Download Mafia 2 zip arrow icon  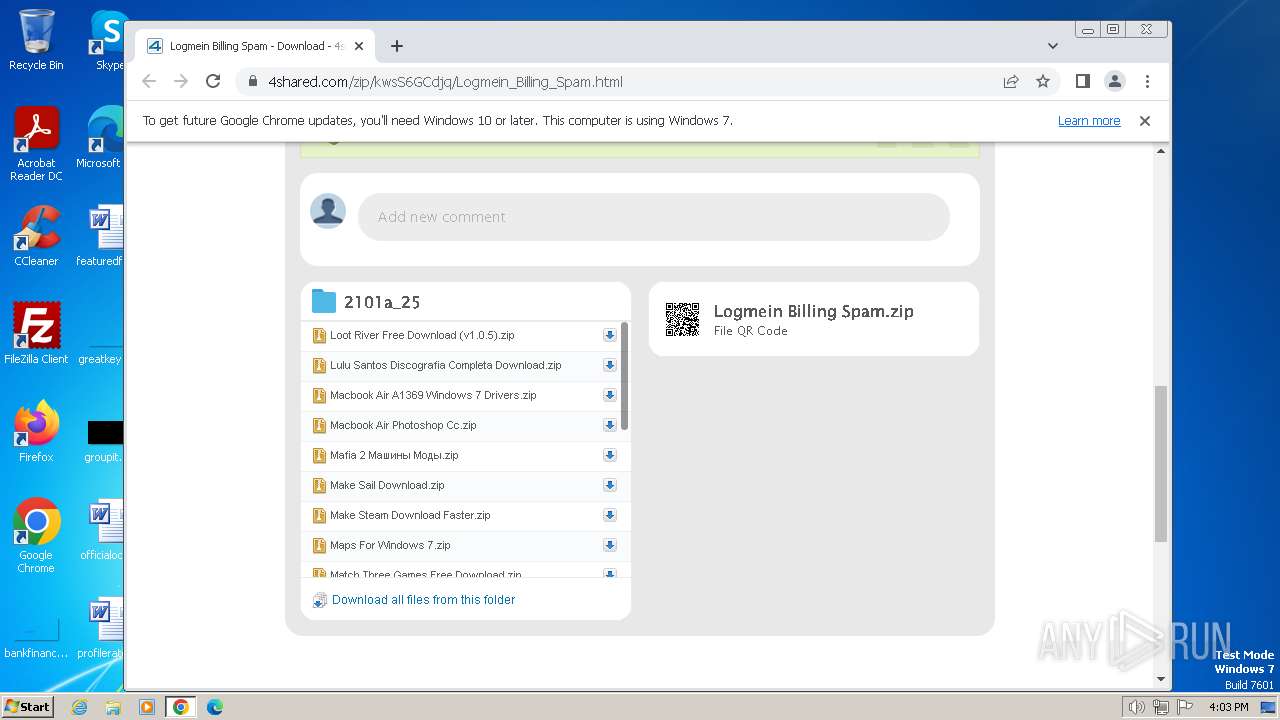click(x=609, y=456)
